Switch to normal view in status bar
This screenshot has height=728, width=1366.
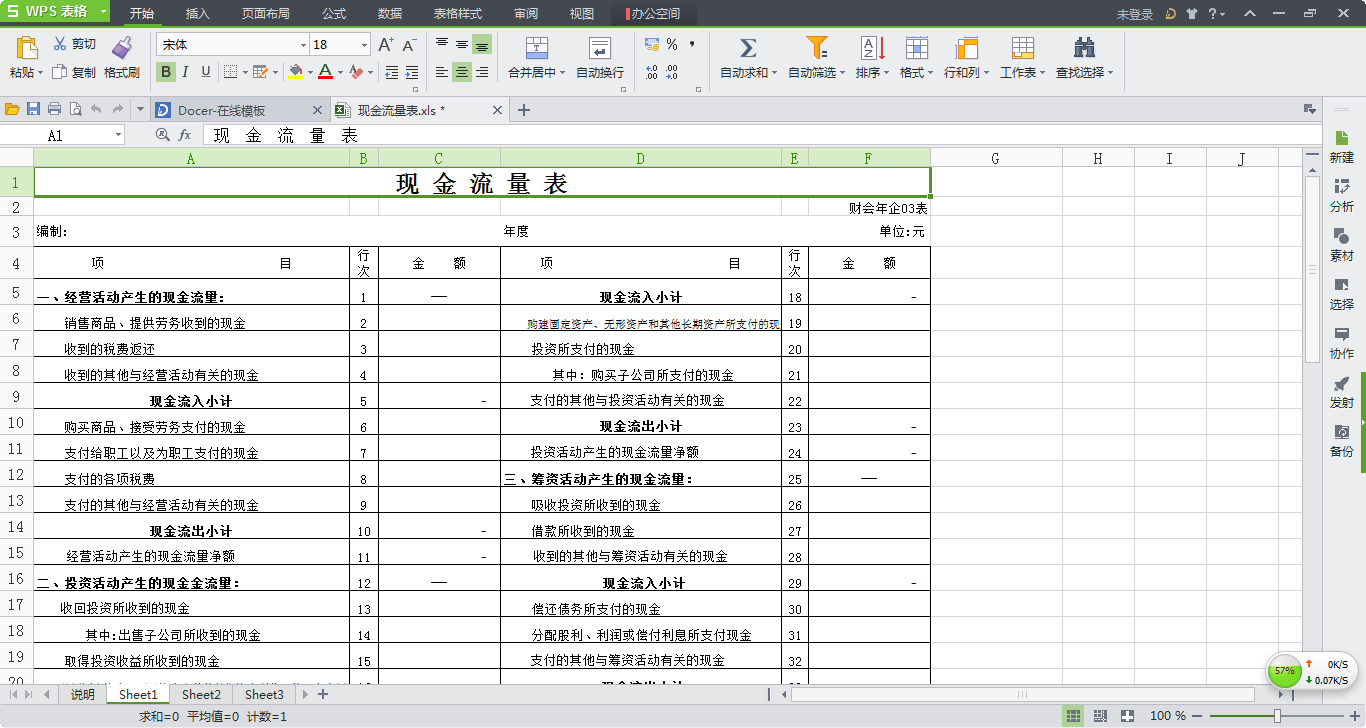(1073, 716)
